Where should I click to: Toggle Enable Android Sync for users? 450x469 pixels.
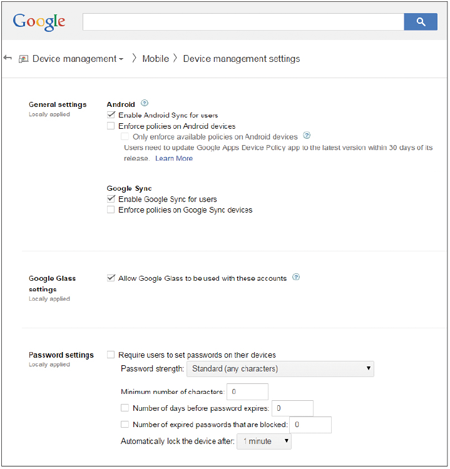(111, 115)
